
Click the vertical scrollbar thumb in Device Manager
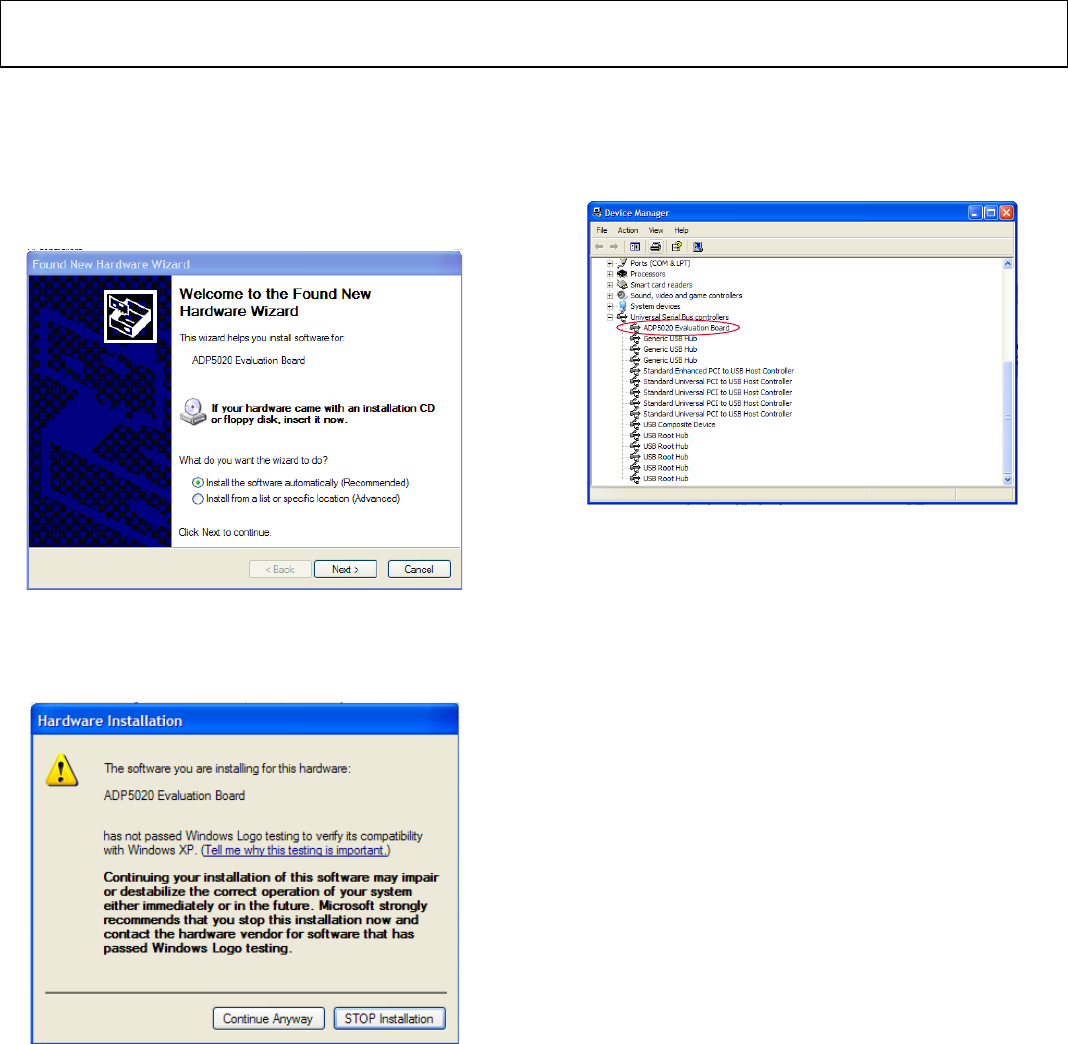tap(1008, 417)
